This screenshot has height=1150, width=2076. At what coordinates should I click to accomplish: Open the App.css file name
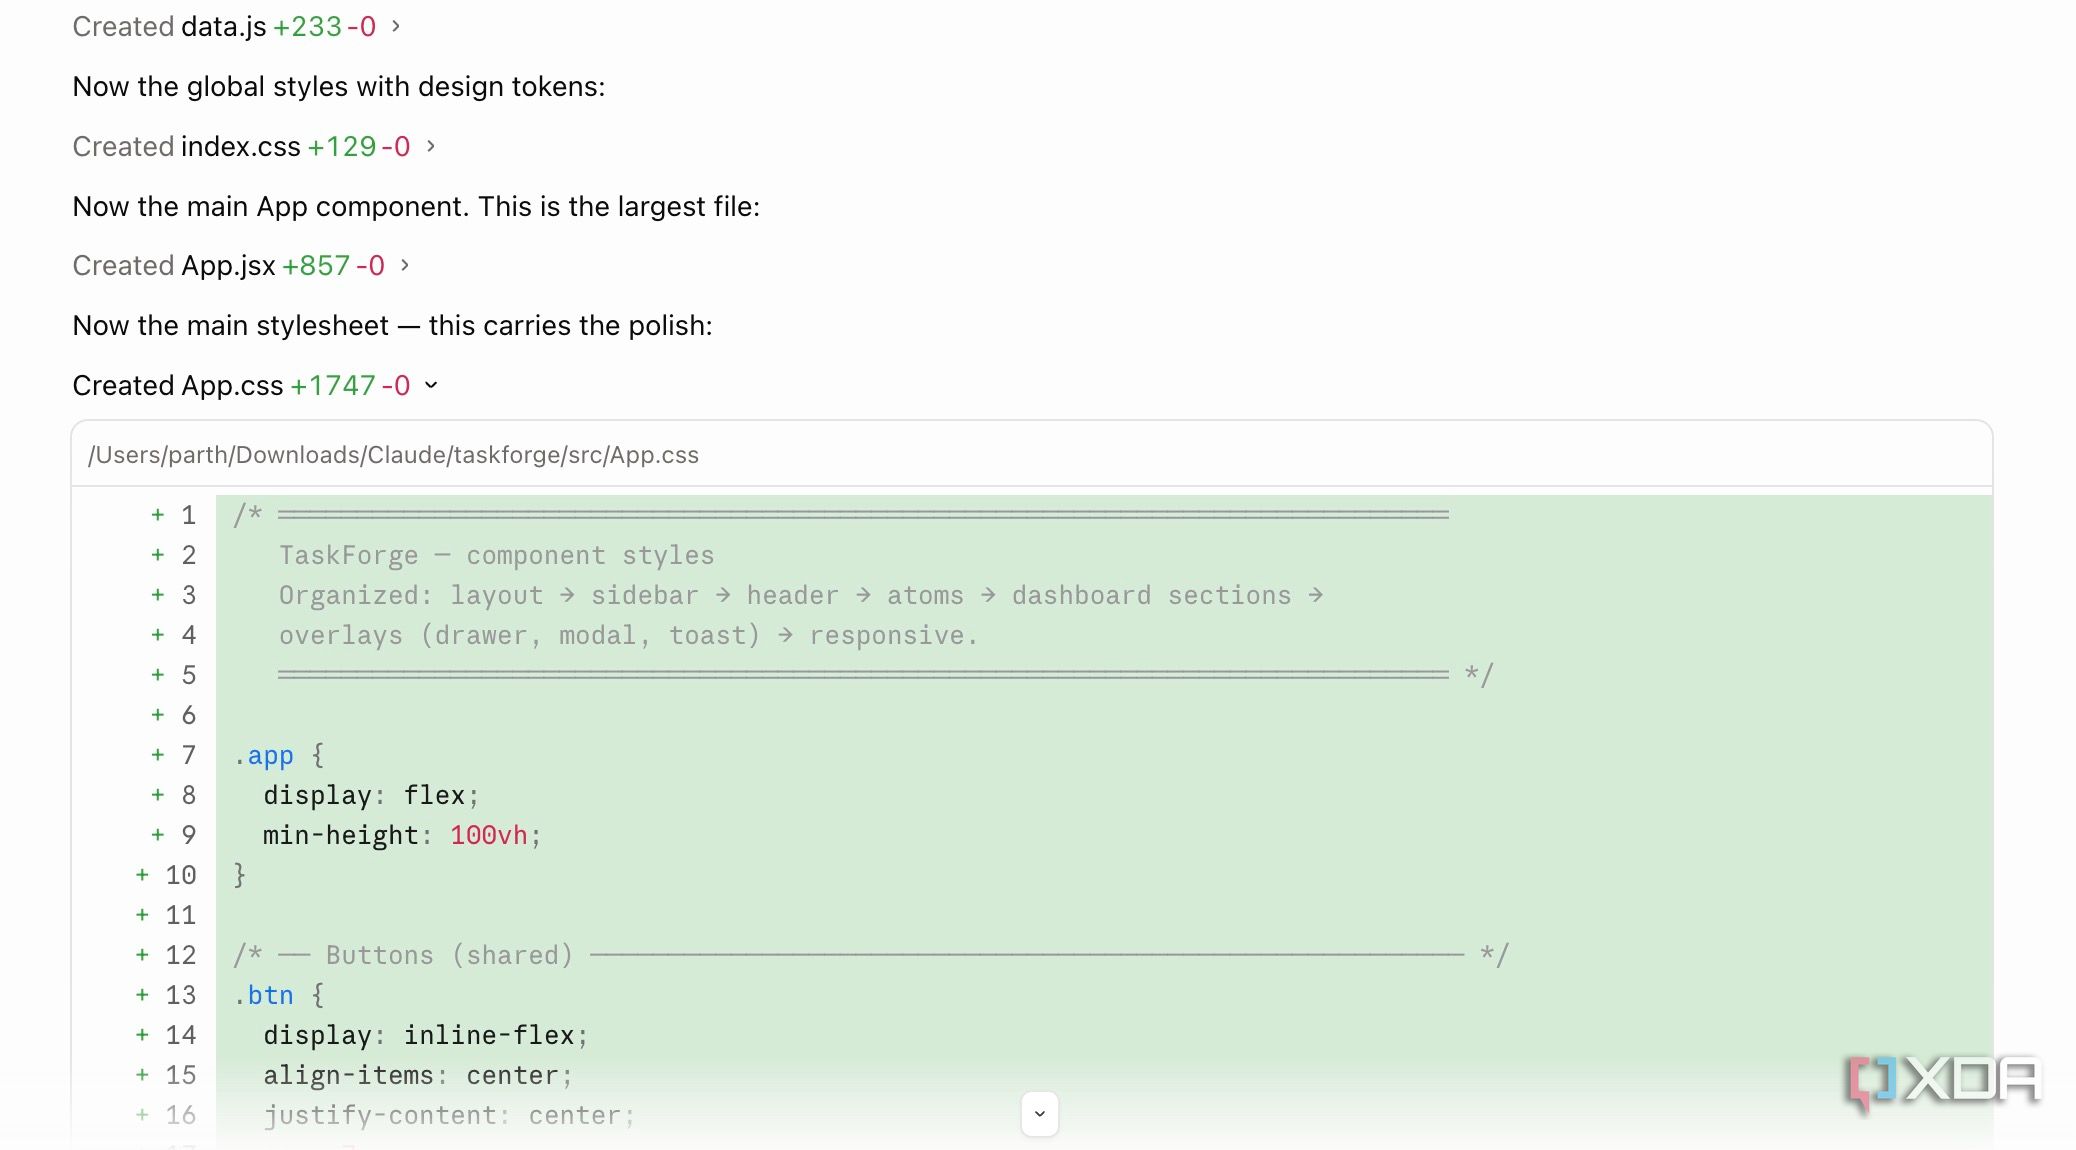pos(233,386)
